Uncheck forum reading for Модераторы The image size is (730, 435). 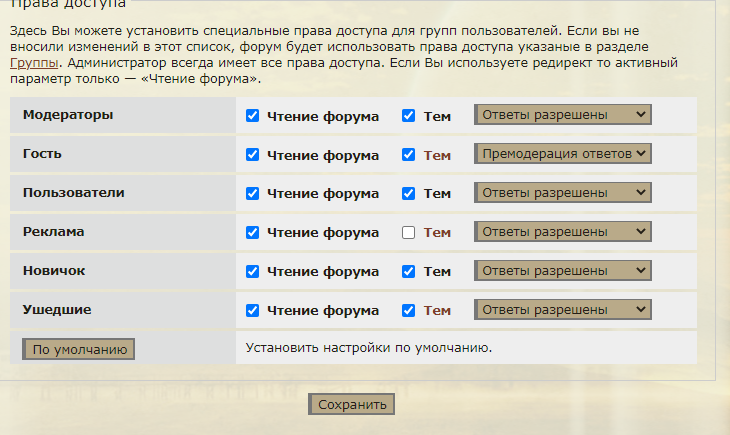pyautogui.click(x=252, y=116)
